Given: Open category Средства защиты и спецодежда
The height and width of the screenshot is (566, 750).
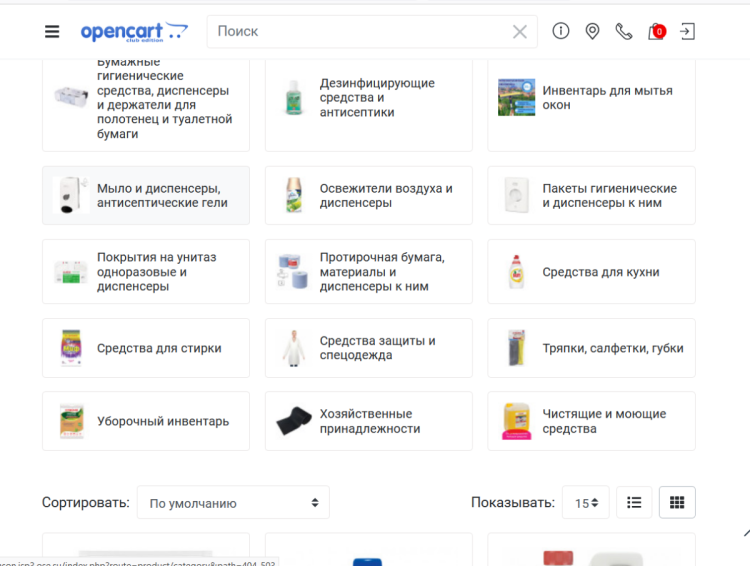Looking at the screenshot, I should click(x=369, y=348).
